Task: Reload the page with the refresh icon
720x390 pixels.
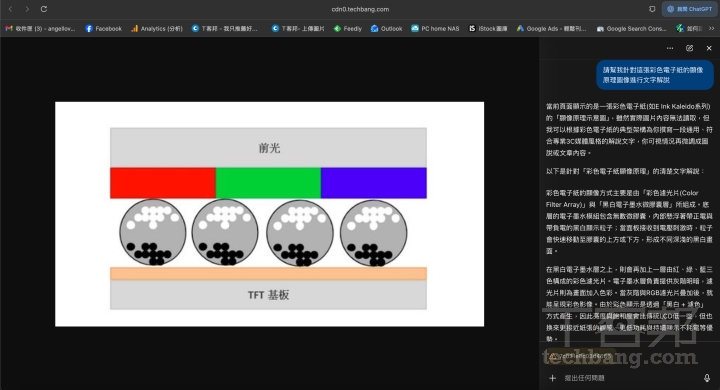Action: [x=44, y=9]
